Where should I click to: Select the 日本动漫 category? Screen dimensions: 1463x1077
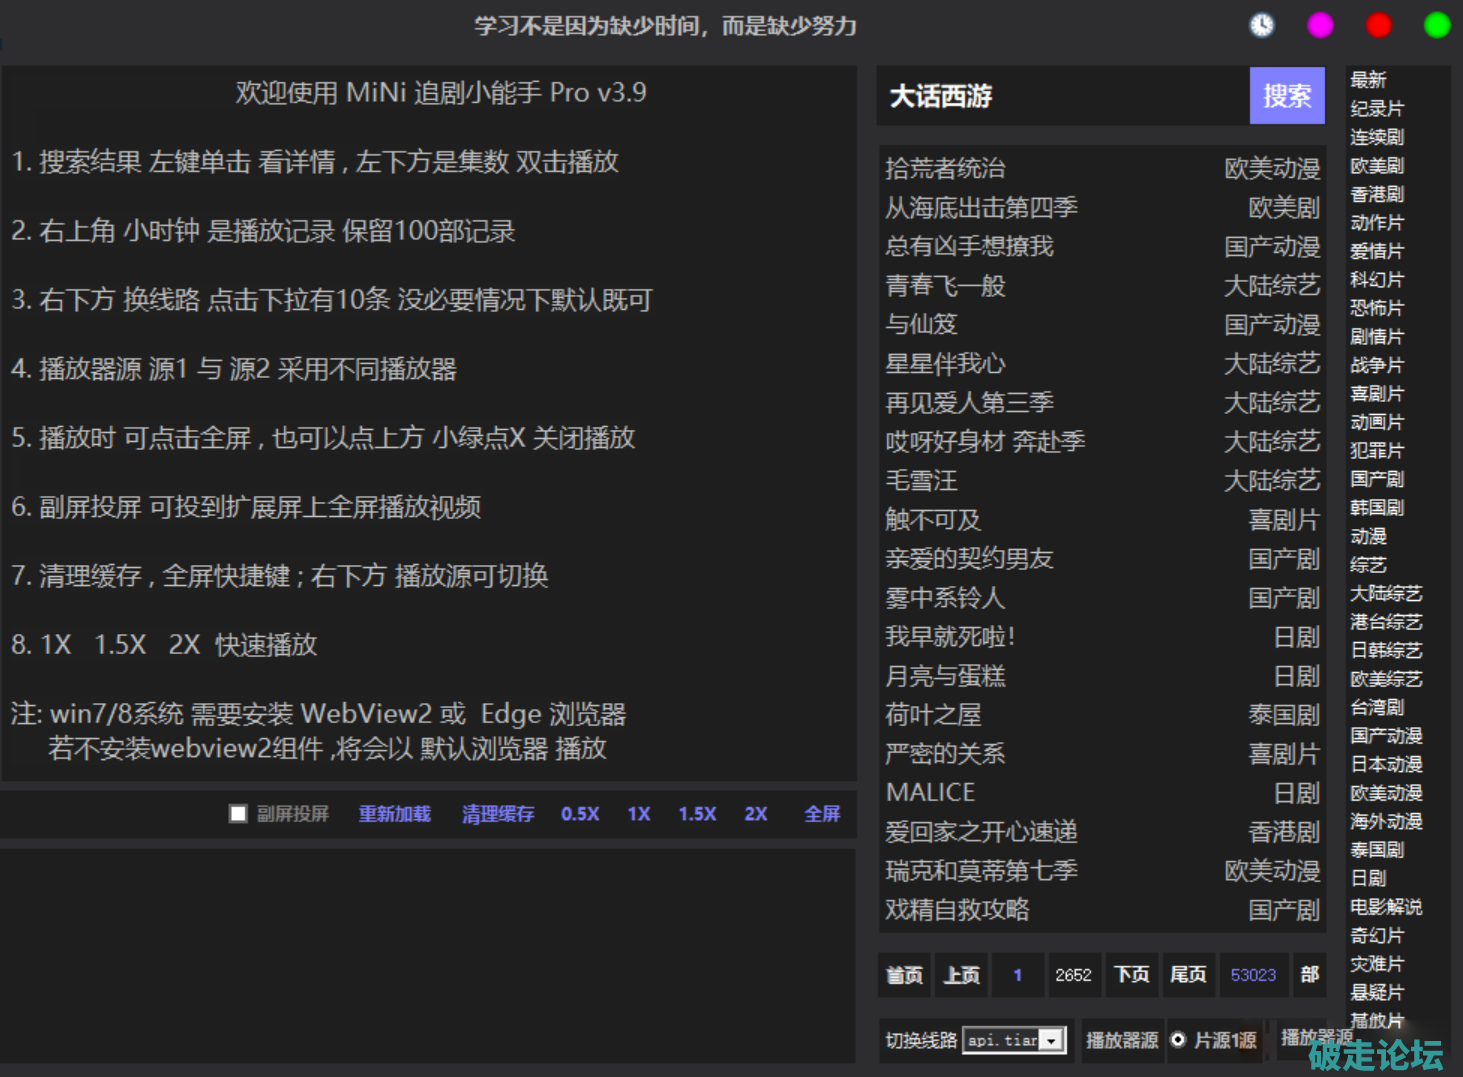[x=1386, y=764]
